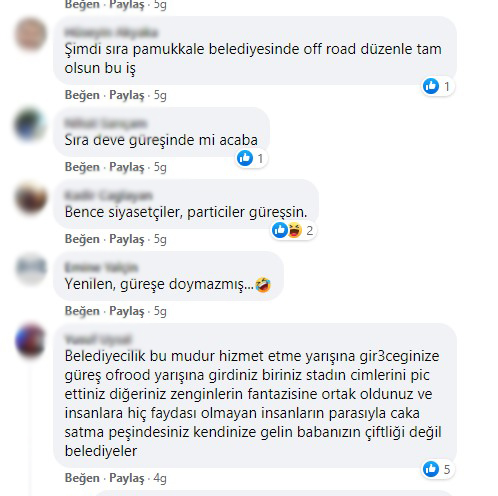Click the laughing emoji reaction on siyasetçiler comment
Screen dimensions: 498x496
tap(294, 230)
